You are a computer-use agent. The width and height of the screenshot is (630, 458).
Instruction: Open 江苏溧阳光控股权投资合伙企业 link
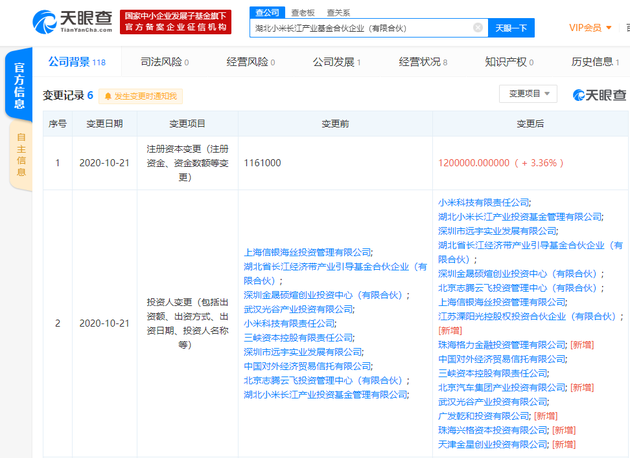pos(529,317)
